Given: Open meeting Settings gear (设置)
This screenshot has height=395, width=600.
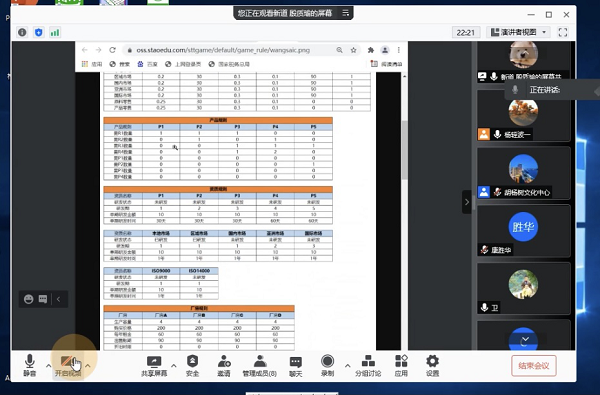Looking at the screenshot, I should coord(432,366).
